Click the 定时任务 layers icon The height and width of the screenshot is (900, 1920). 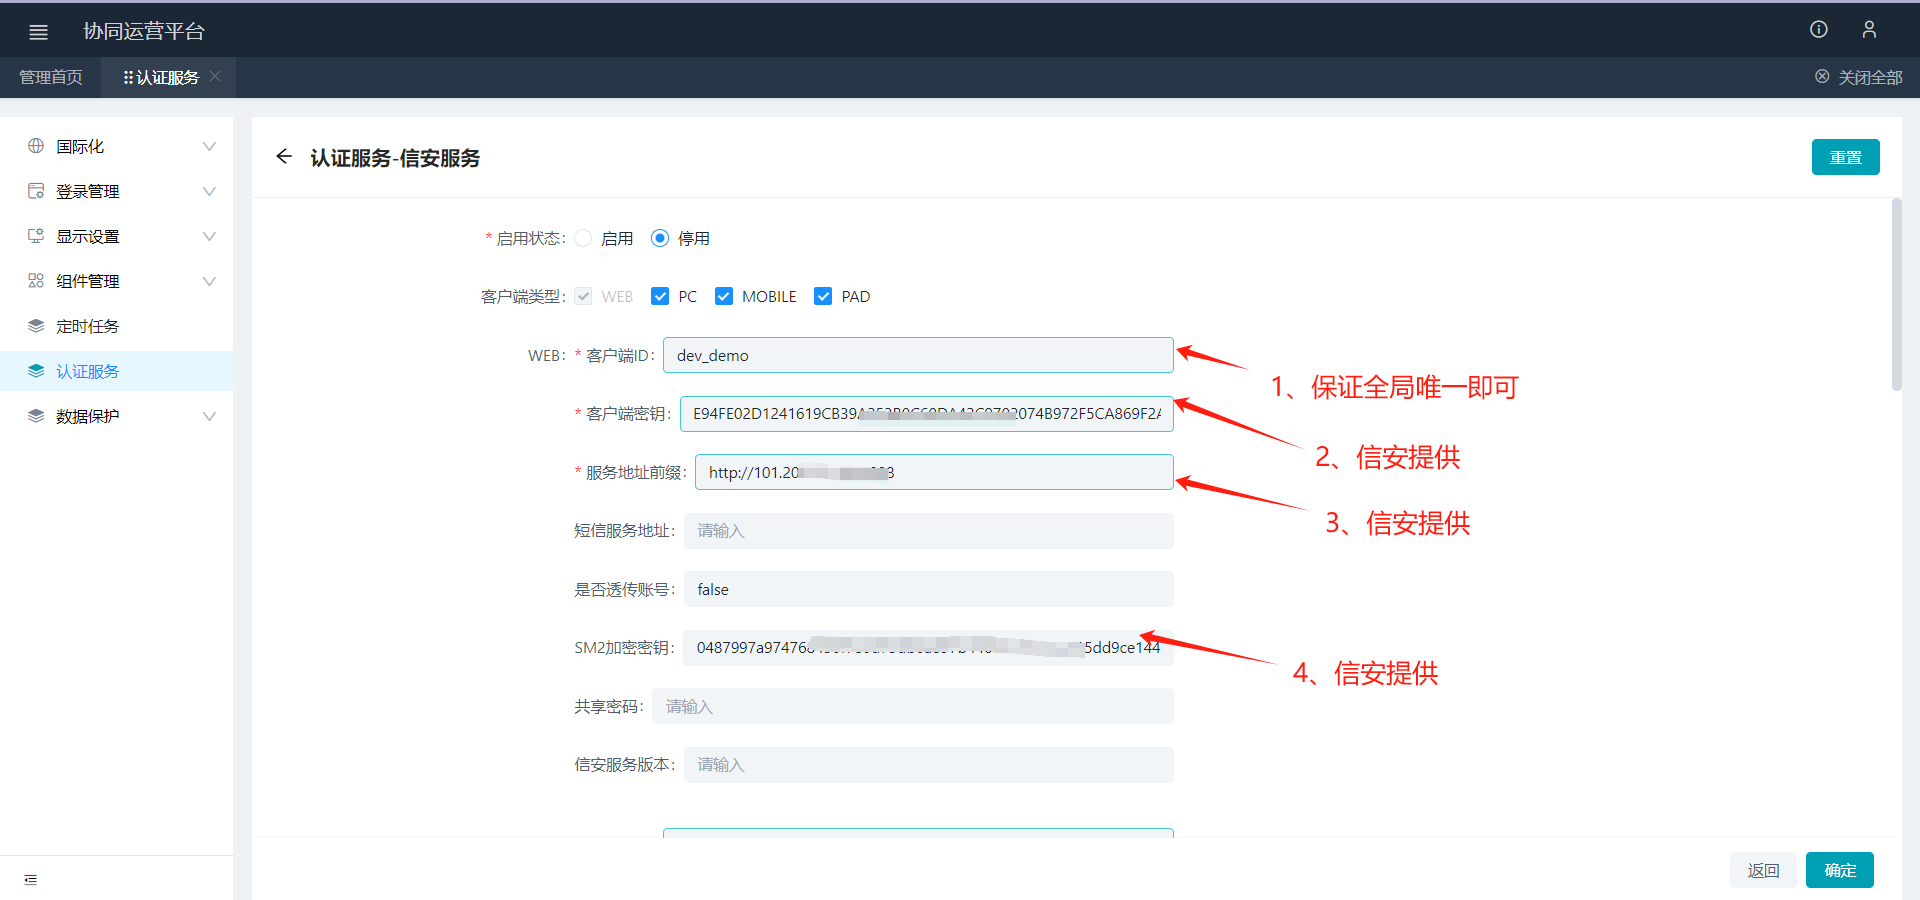point(36,326)
